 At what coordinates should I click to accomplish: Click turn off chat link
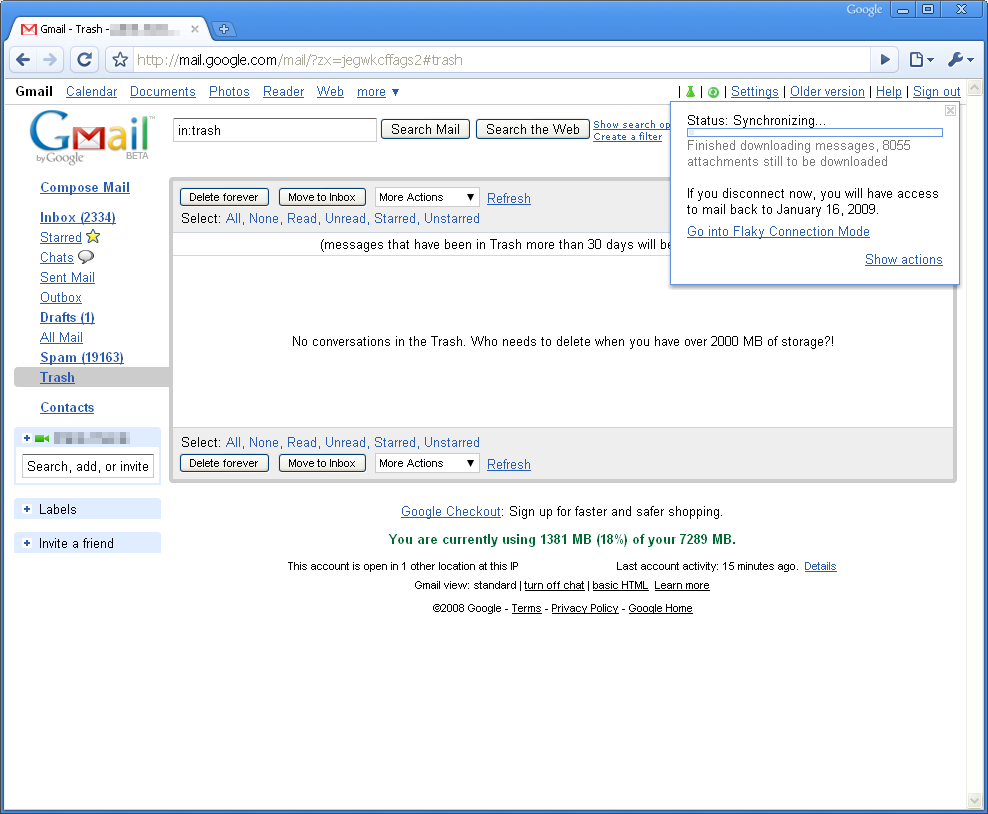tap(554, 585)
